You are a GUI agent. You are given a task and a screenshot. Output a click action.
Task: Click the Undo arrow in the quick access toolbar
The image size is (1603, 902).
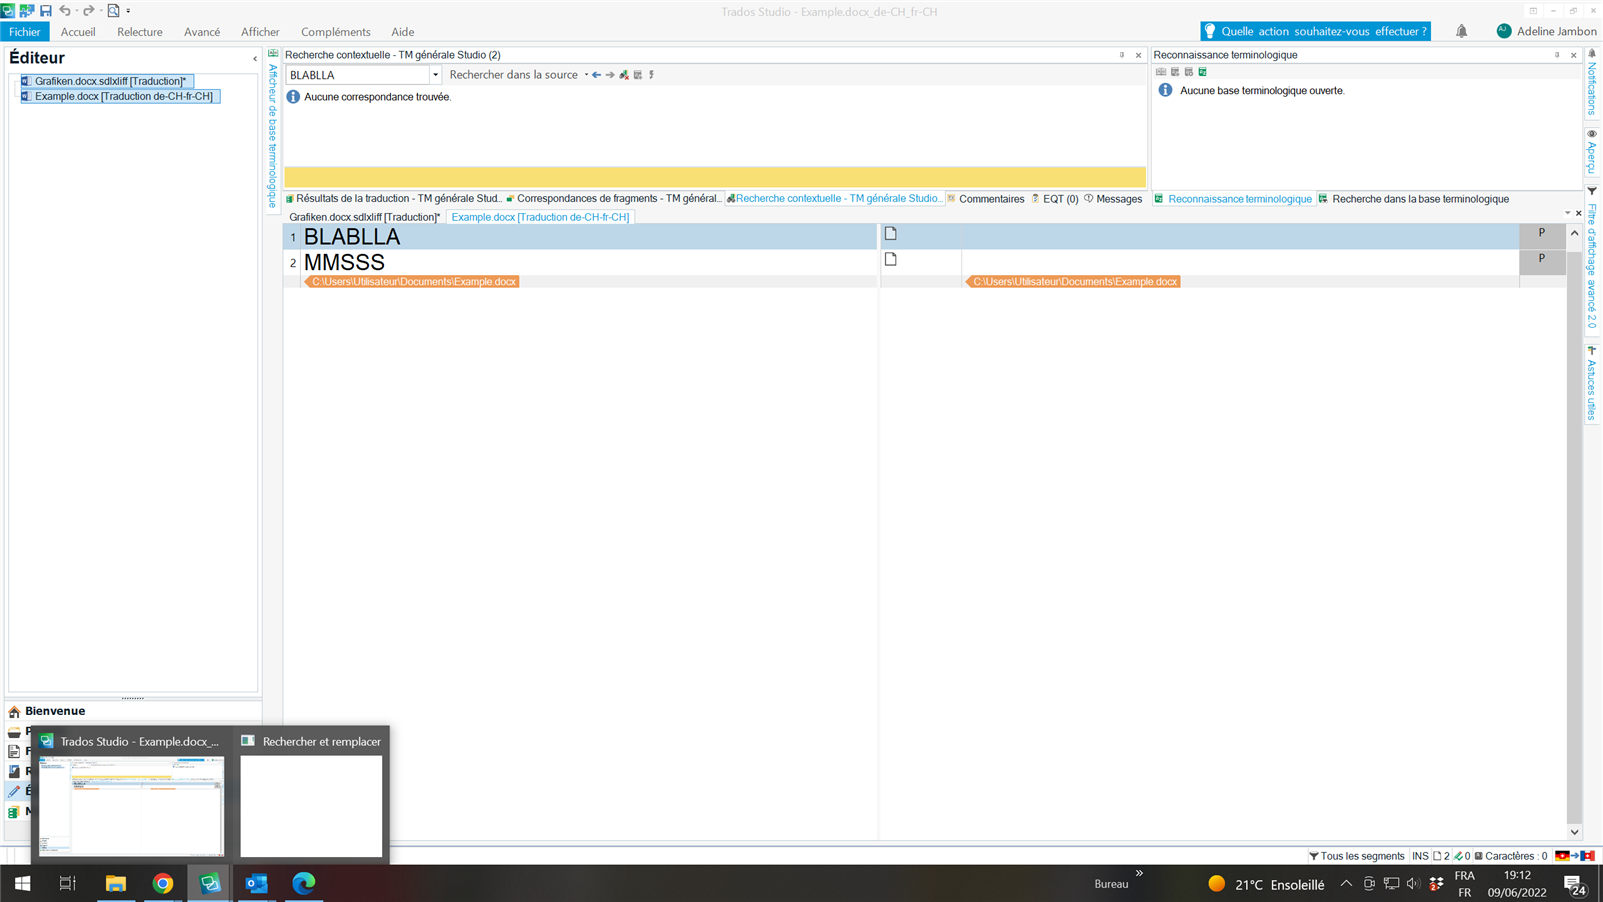65,10
